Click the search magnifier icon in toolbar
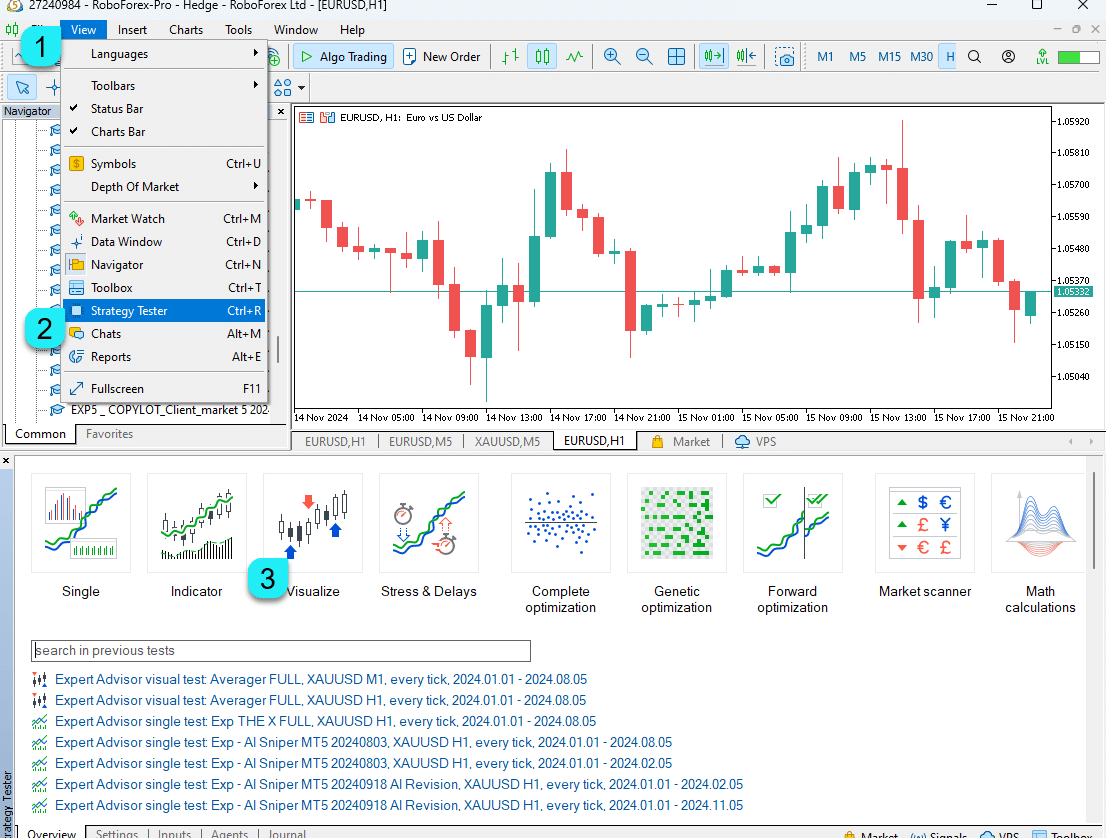Image resolution: width=1106 pixels, height=838 pixels. 974,57
